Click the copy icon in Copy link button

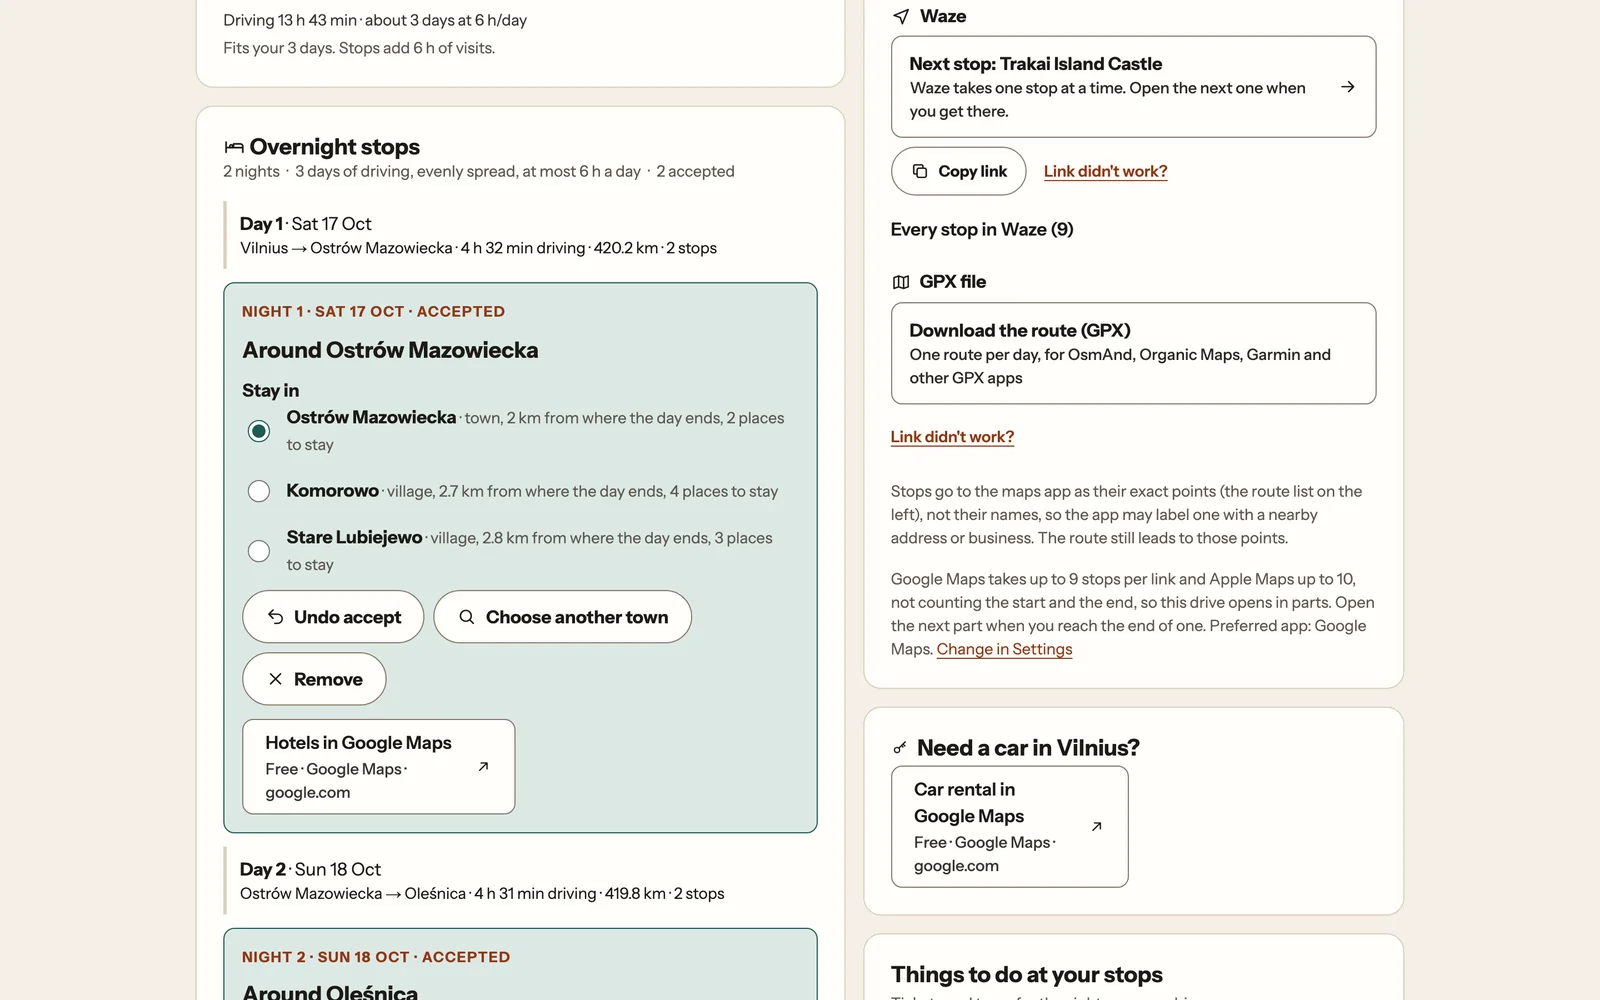pyautogui.click(x=920, y=171)
